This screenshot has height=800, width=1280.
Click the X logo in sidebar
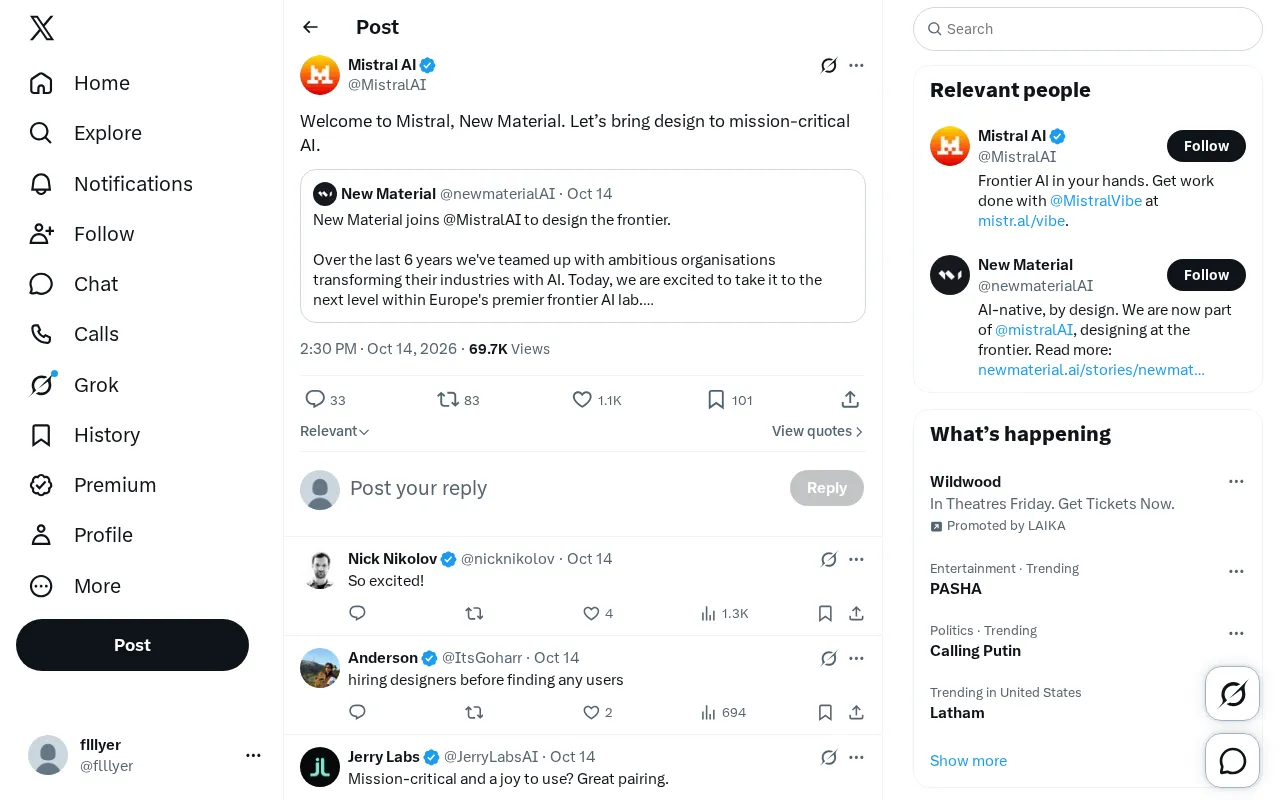coord(42,29)
